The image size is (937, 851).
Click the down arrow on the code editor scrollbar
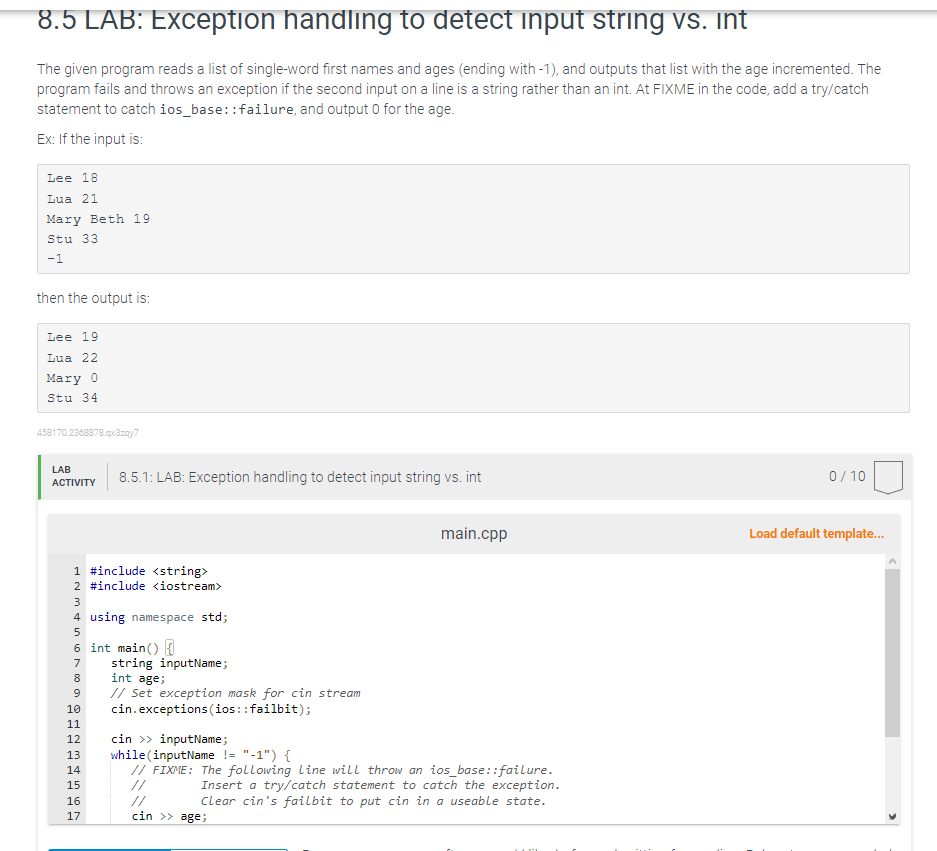(x=891, y=816)
